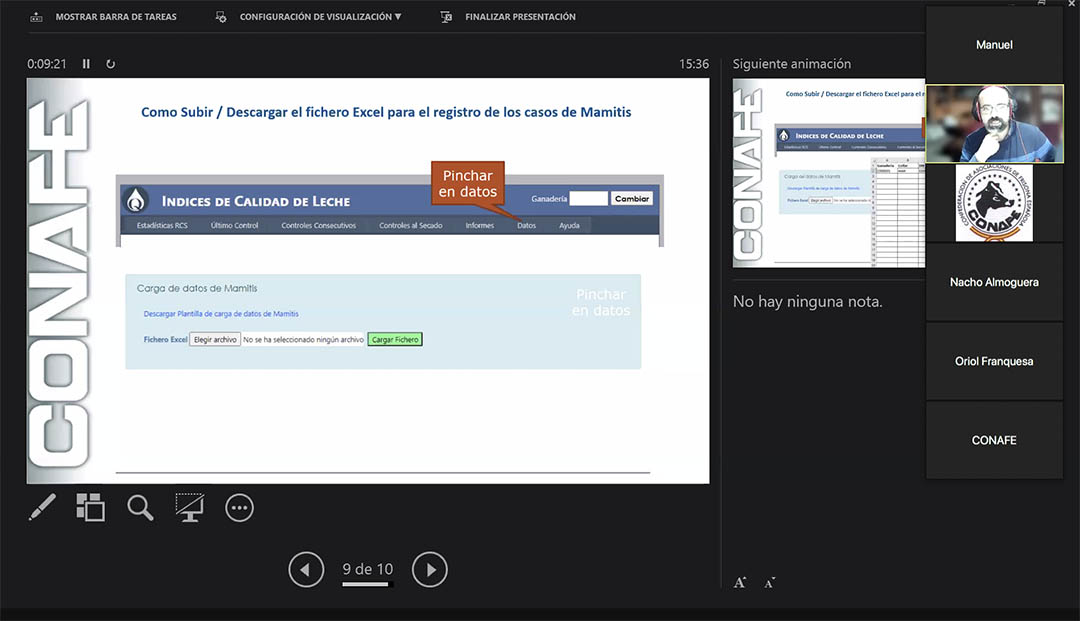Open more slide show options ellipsis

[x=239, y=508]
